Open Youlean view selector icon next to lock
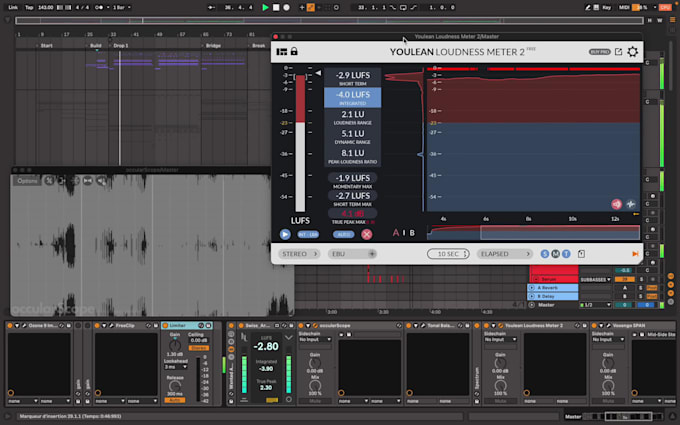The height and width of the screenshot is (425, 680). pyautogui.click(x=281, y=52)
